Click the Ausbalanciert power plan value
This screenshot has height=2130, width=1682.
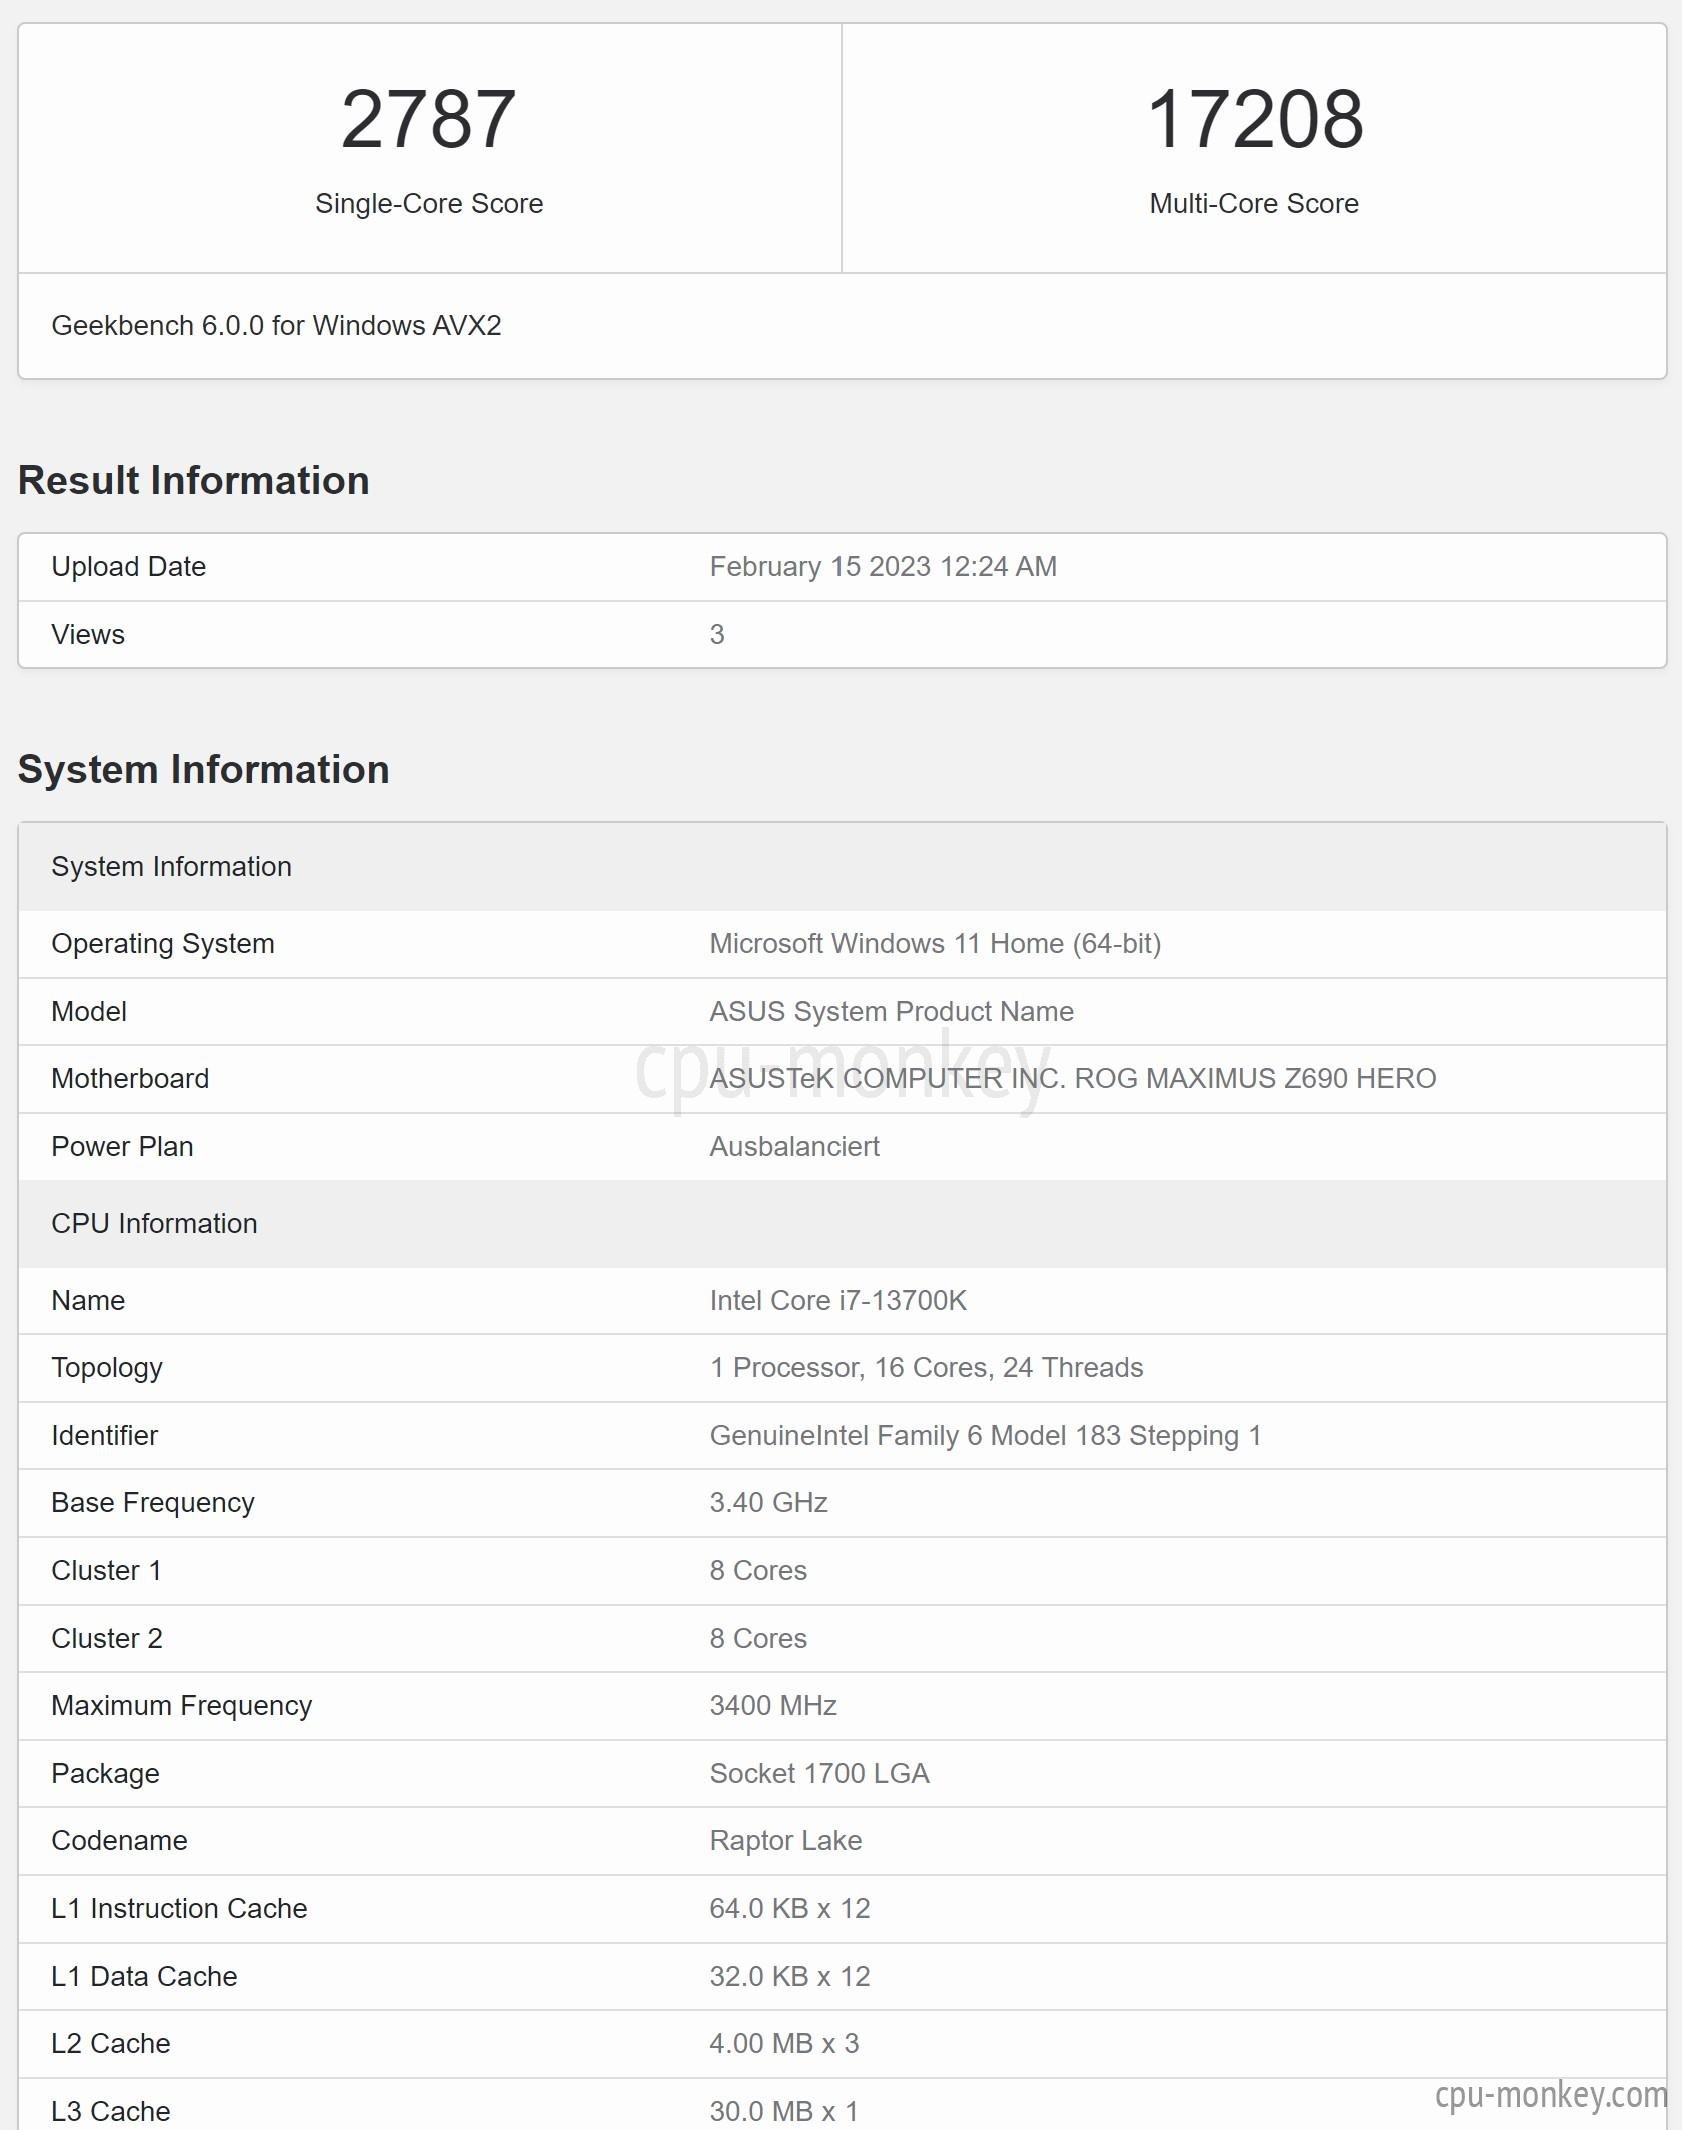pyautogui.click(x=794, y=1146)
